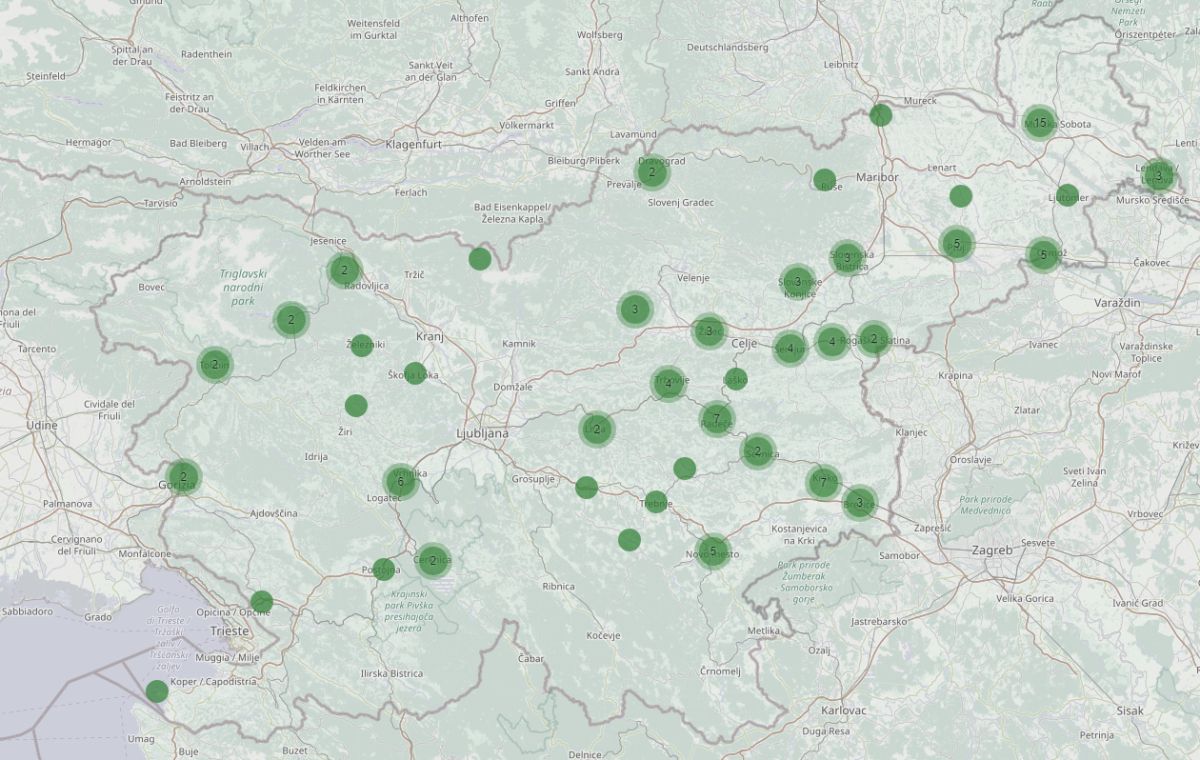Click the 3 cluster near Mursko Središće

pos(1158,176)
